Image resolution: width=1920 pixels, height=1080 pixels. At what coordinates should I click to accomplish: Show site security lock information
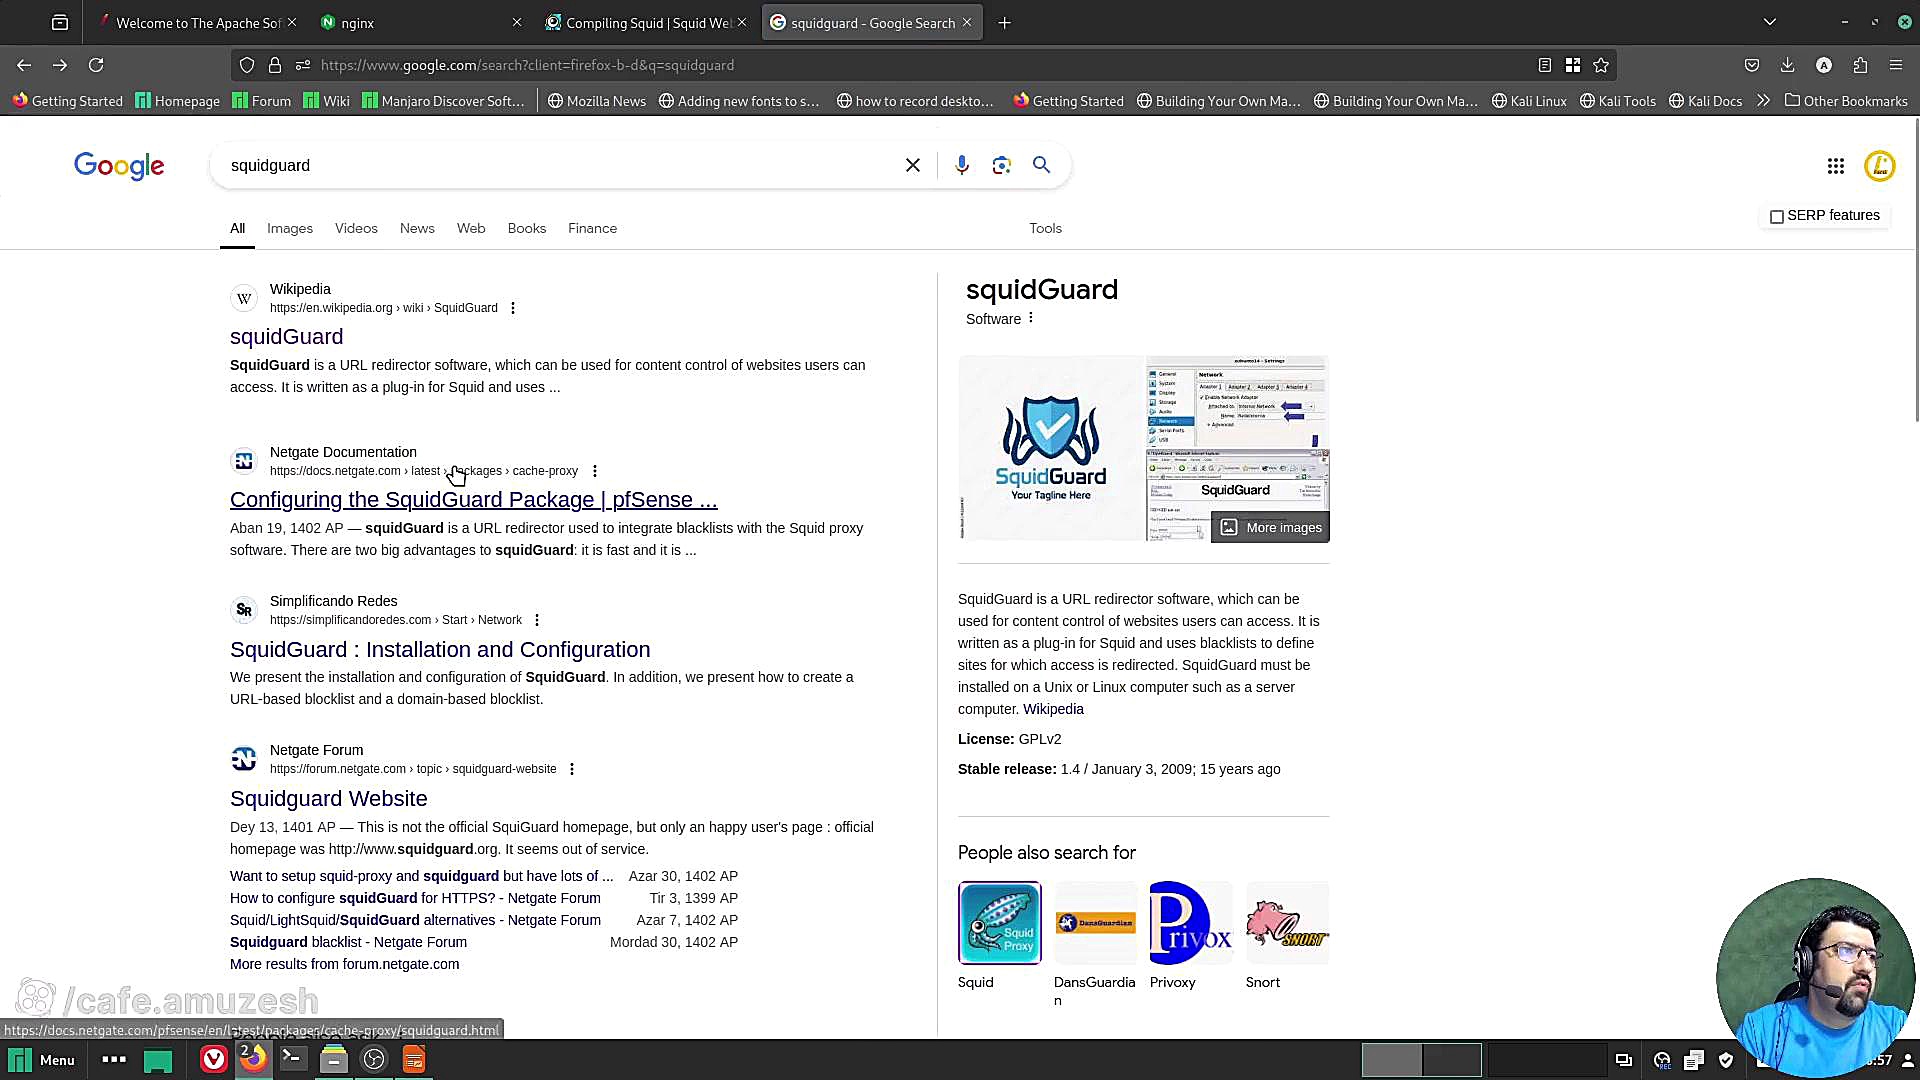tap(275, 65)
